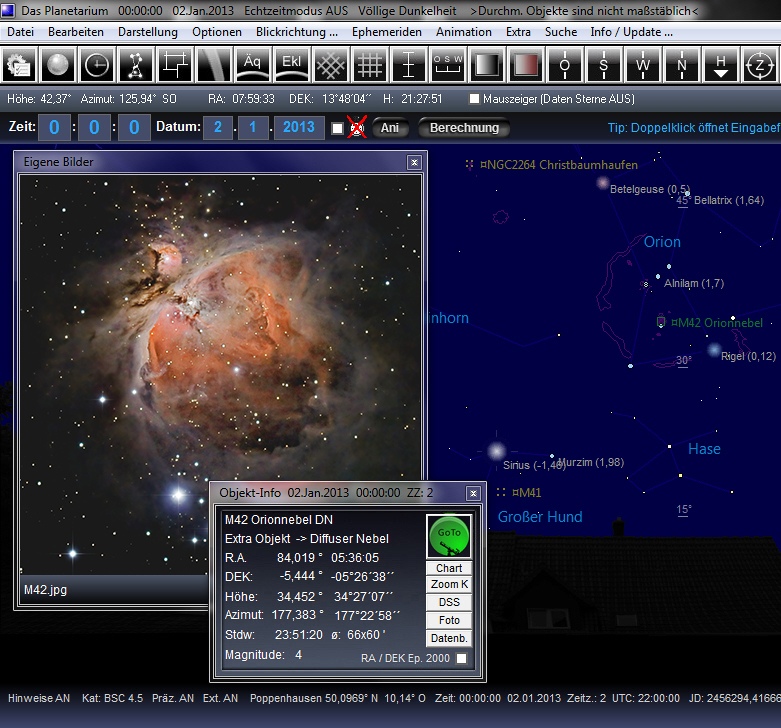Expand the Info / Update menu
781x728 pixels.
tap(631, 32)
